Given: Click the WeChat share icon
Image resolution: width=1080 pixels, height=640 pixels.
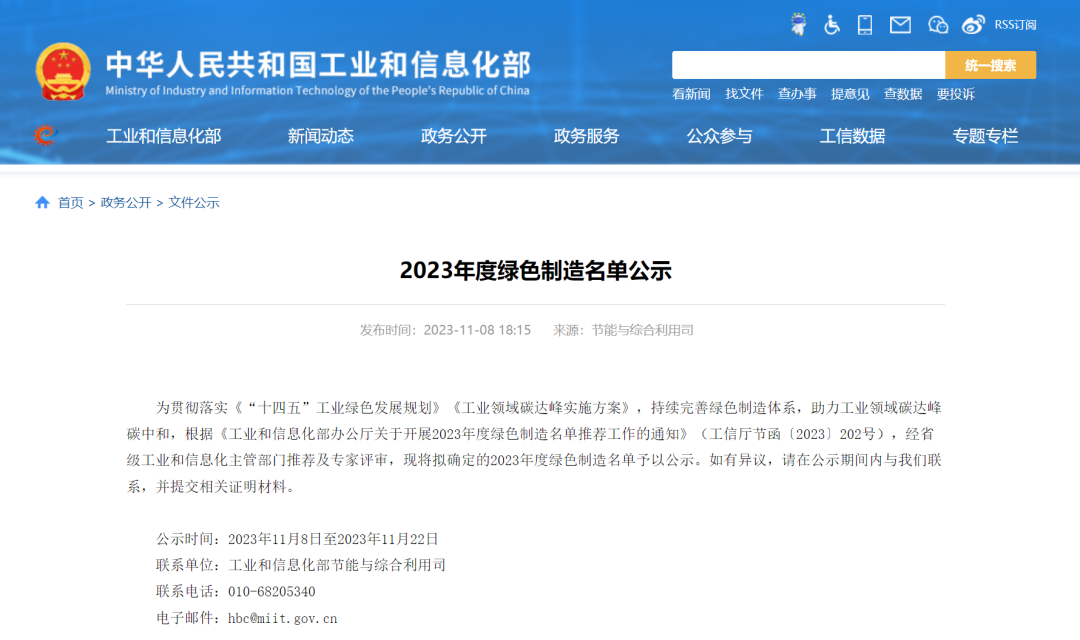Looking at the screenshot, I should coord(937,24).
